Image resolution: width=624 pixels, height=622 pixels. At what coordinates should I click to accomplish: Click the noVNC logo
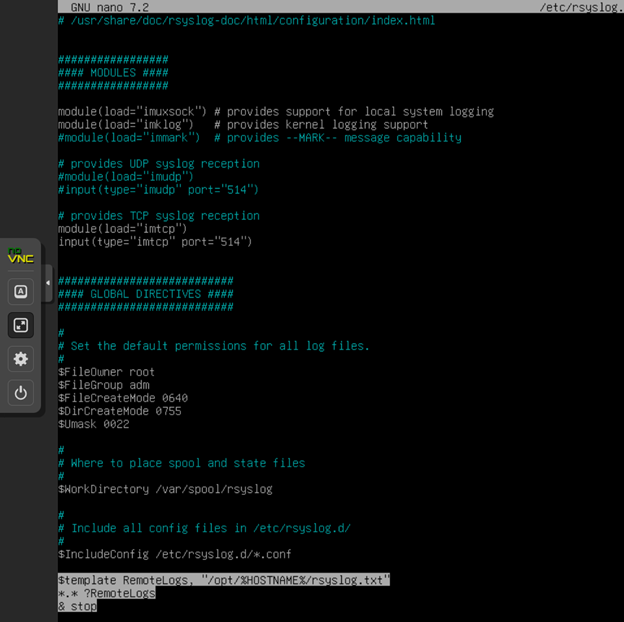[x=20, y=257]
